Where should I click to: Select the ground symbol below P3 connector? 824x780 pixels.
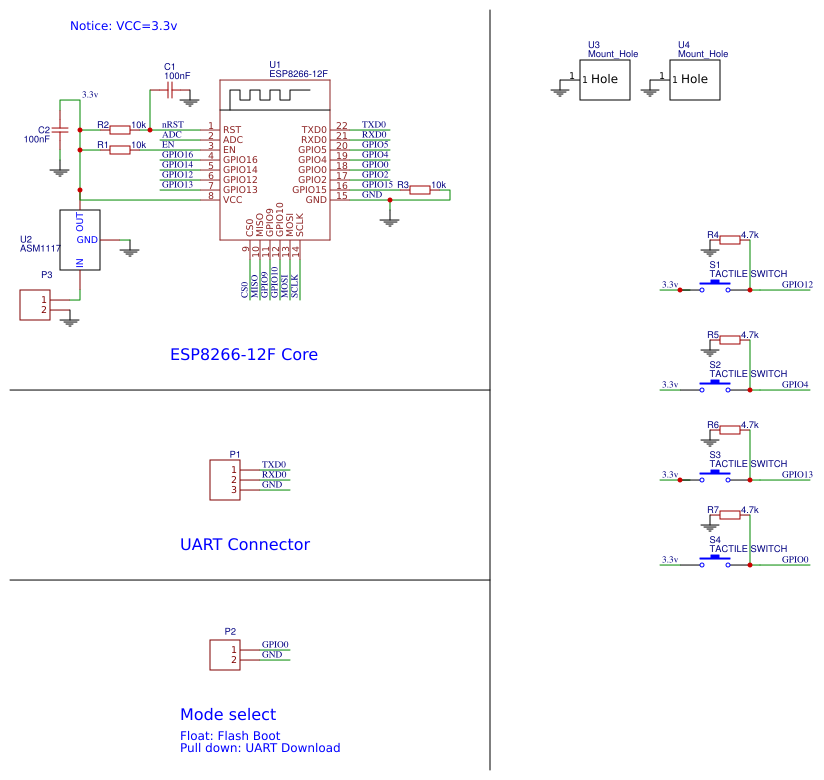(68, 322)
